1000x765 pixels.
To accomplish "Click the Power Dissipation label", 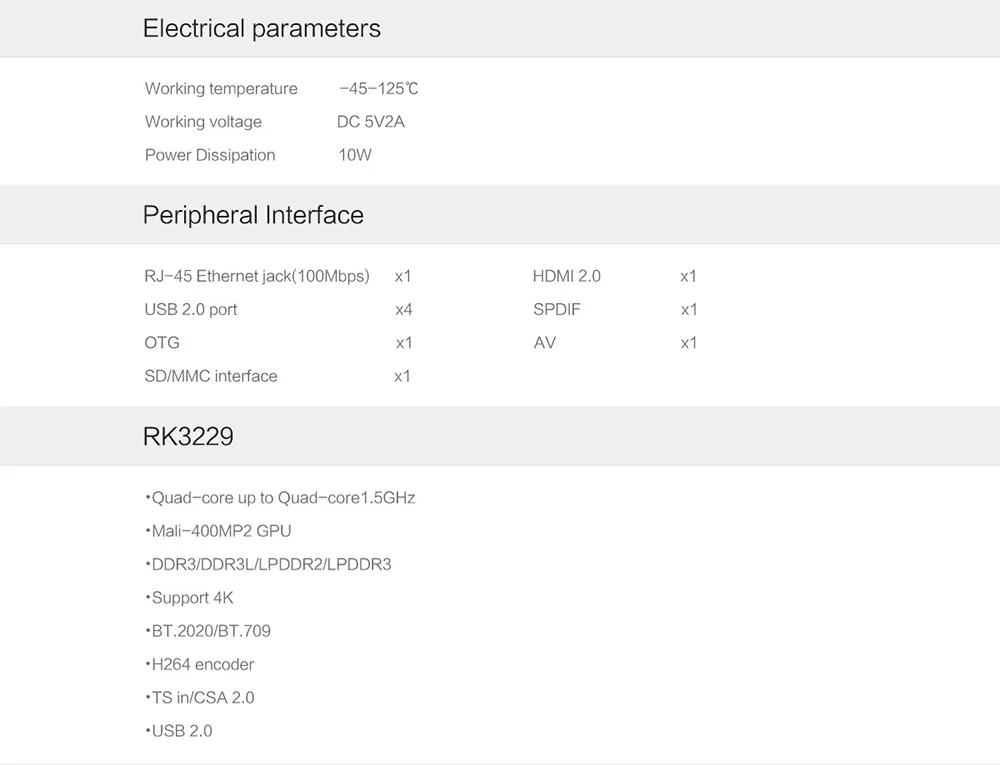I will pyautogui.click(x=210, y=155).
